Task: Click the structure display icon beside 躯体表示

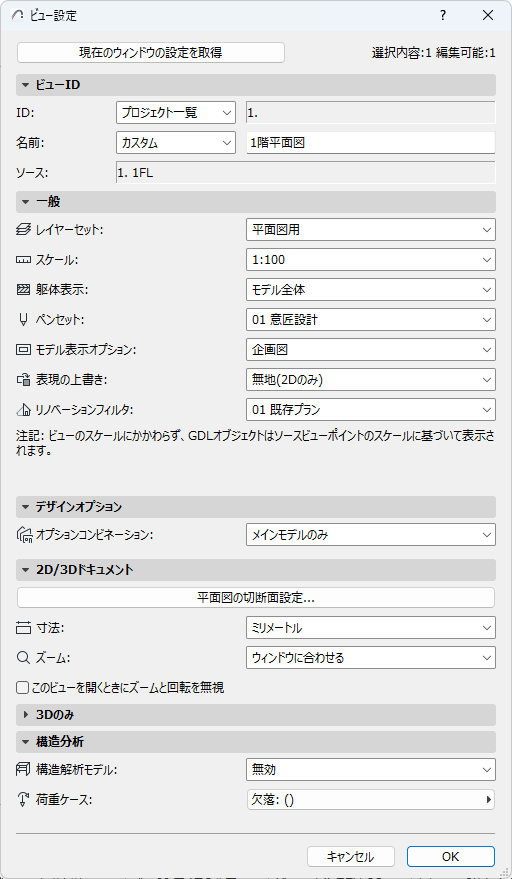Action: [x=22, y=290]
